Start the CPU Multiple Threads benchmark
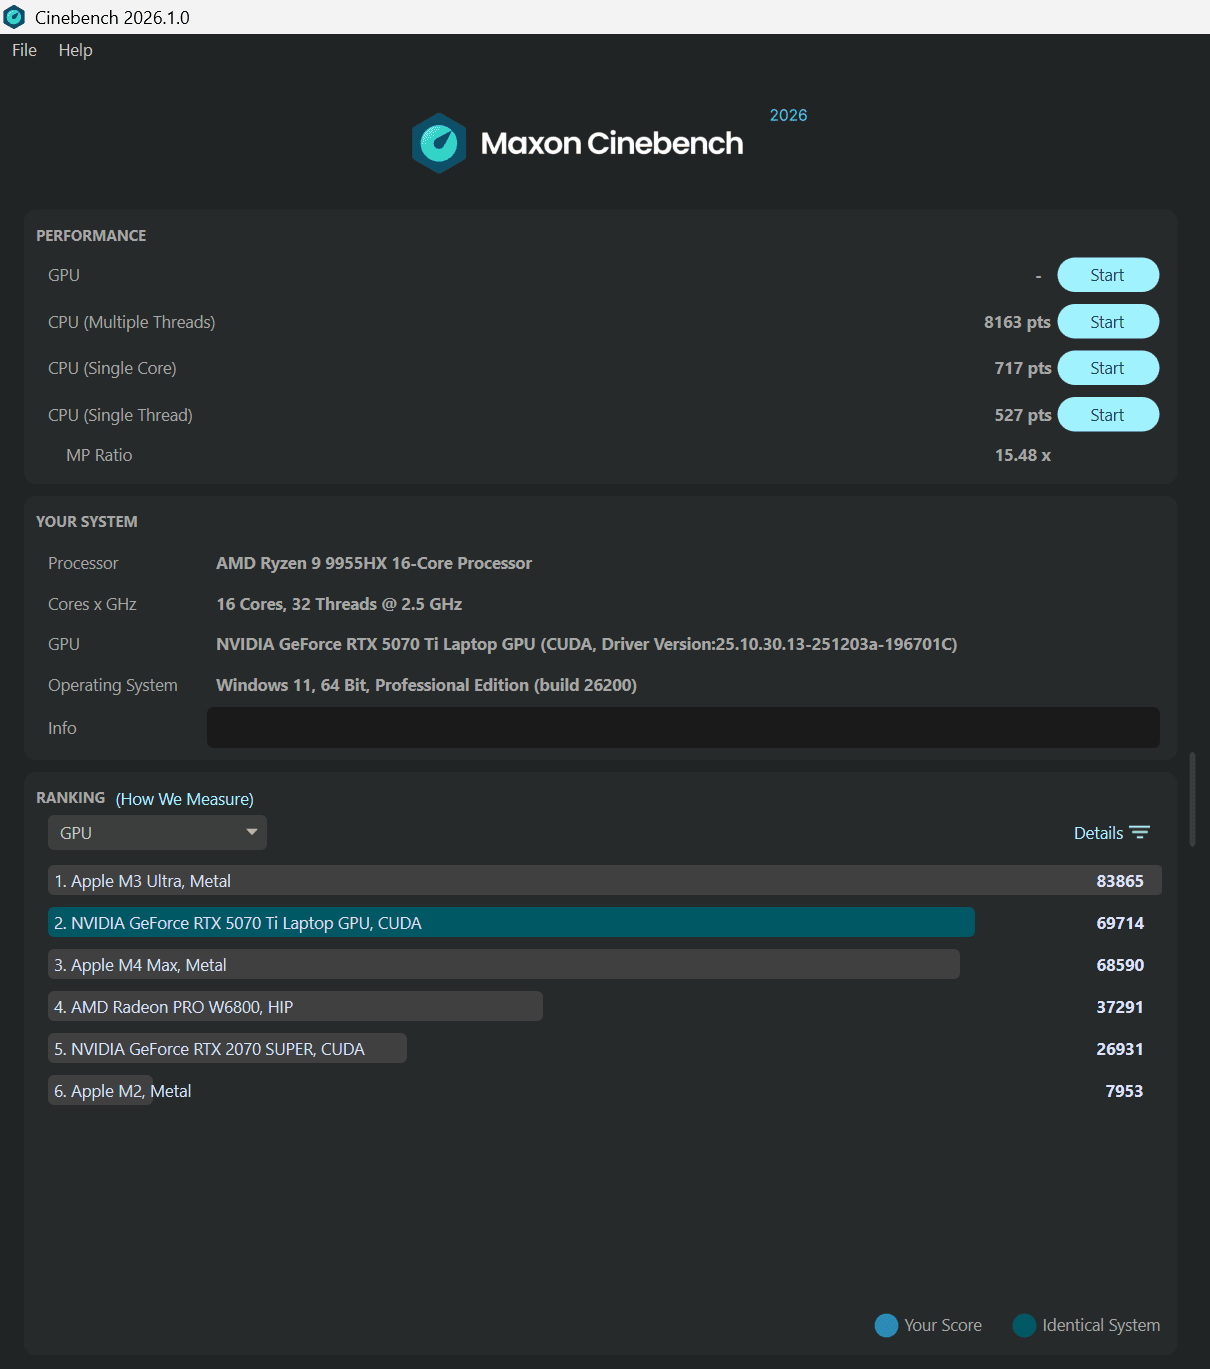 click(1108, 322)
